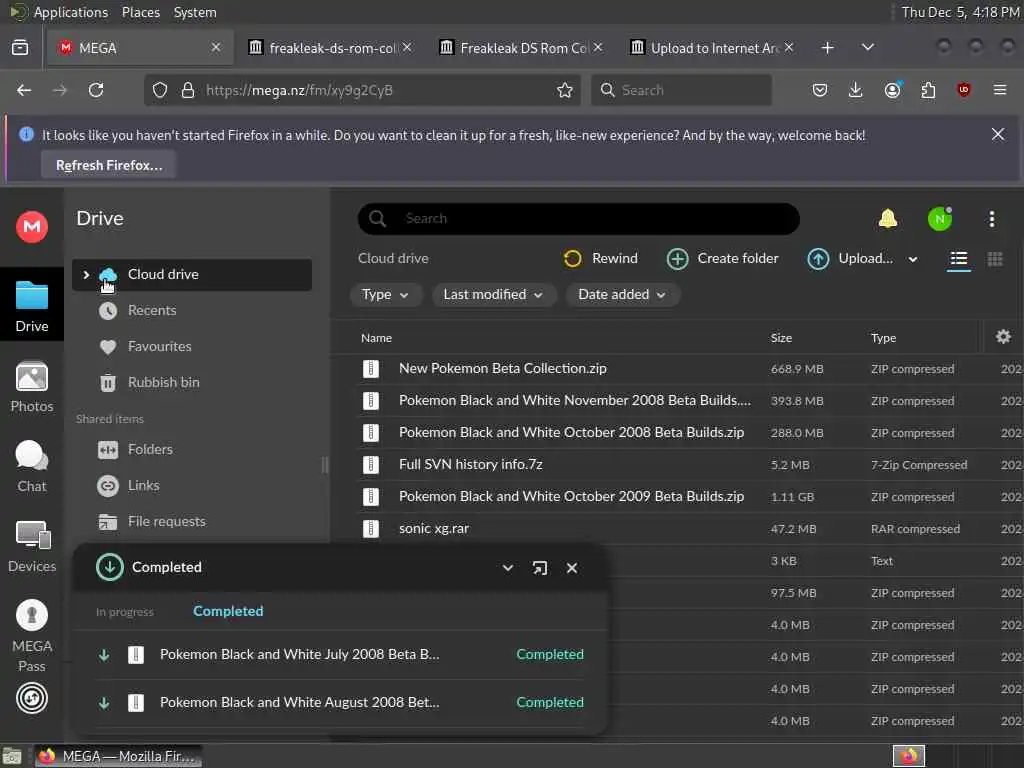Click the padlock site info icon
The image size is (1024, 768).
pos(188,90)
